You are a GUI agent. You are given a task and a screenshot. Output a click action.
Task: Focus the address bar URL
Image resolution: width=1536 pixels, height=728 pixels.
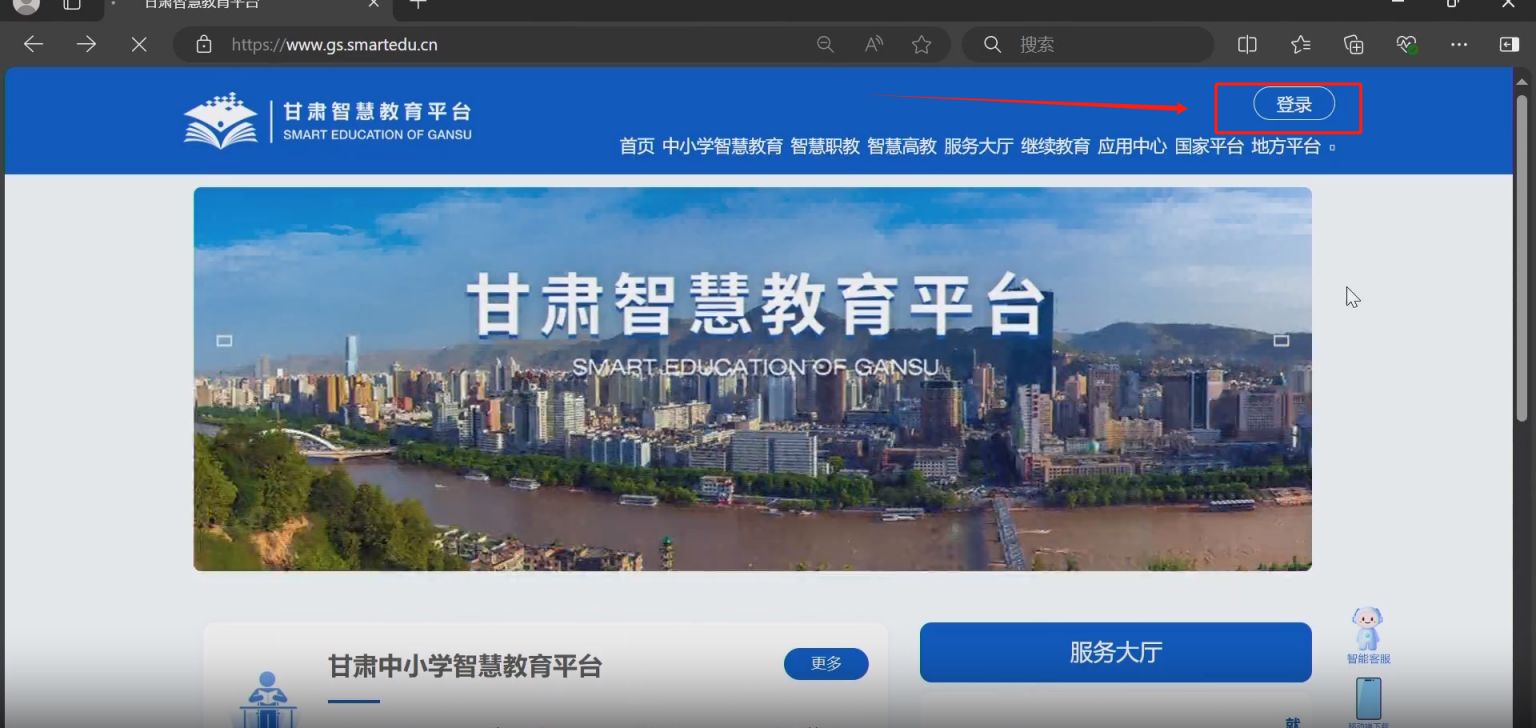(334, 44)
